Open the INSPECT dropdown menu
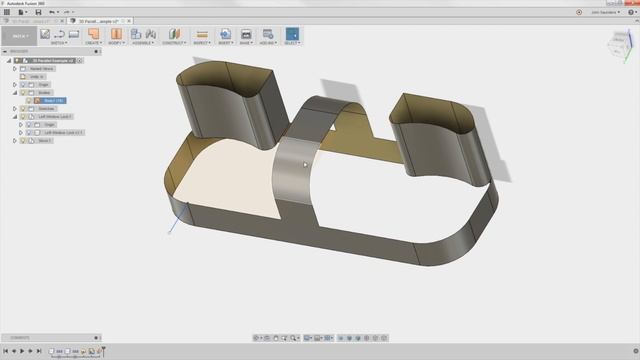 [x=202, y=43]
